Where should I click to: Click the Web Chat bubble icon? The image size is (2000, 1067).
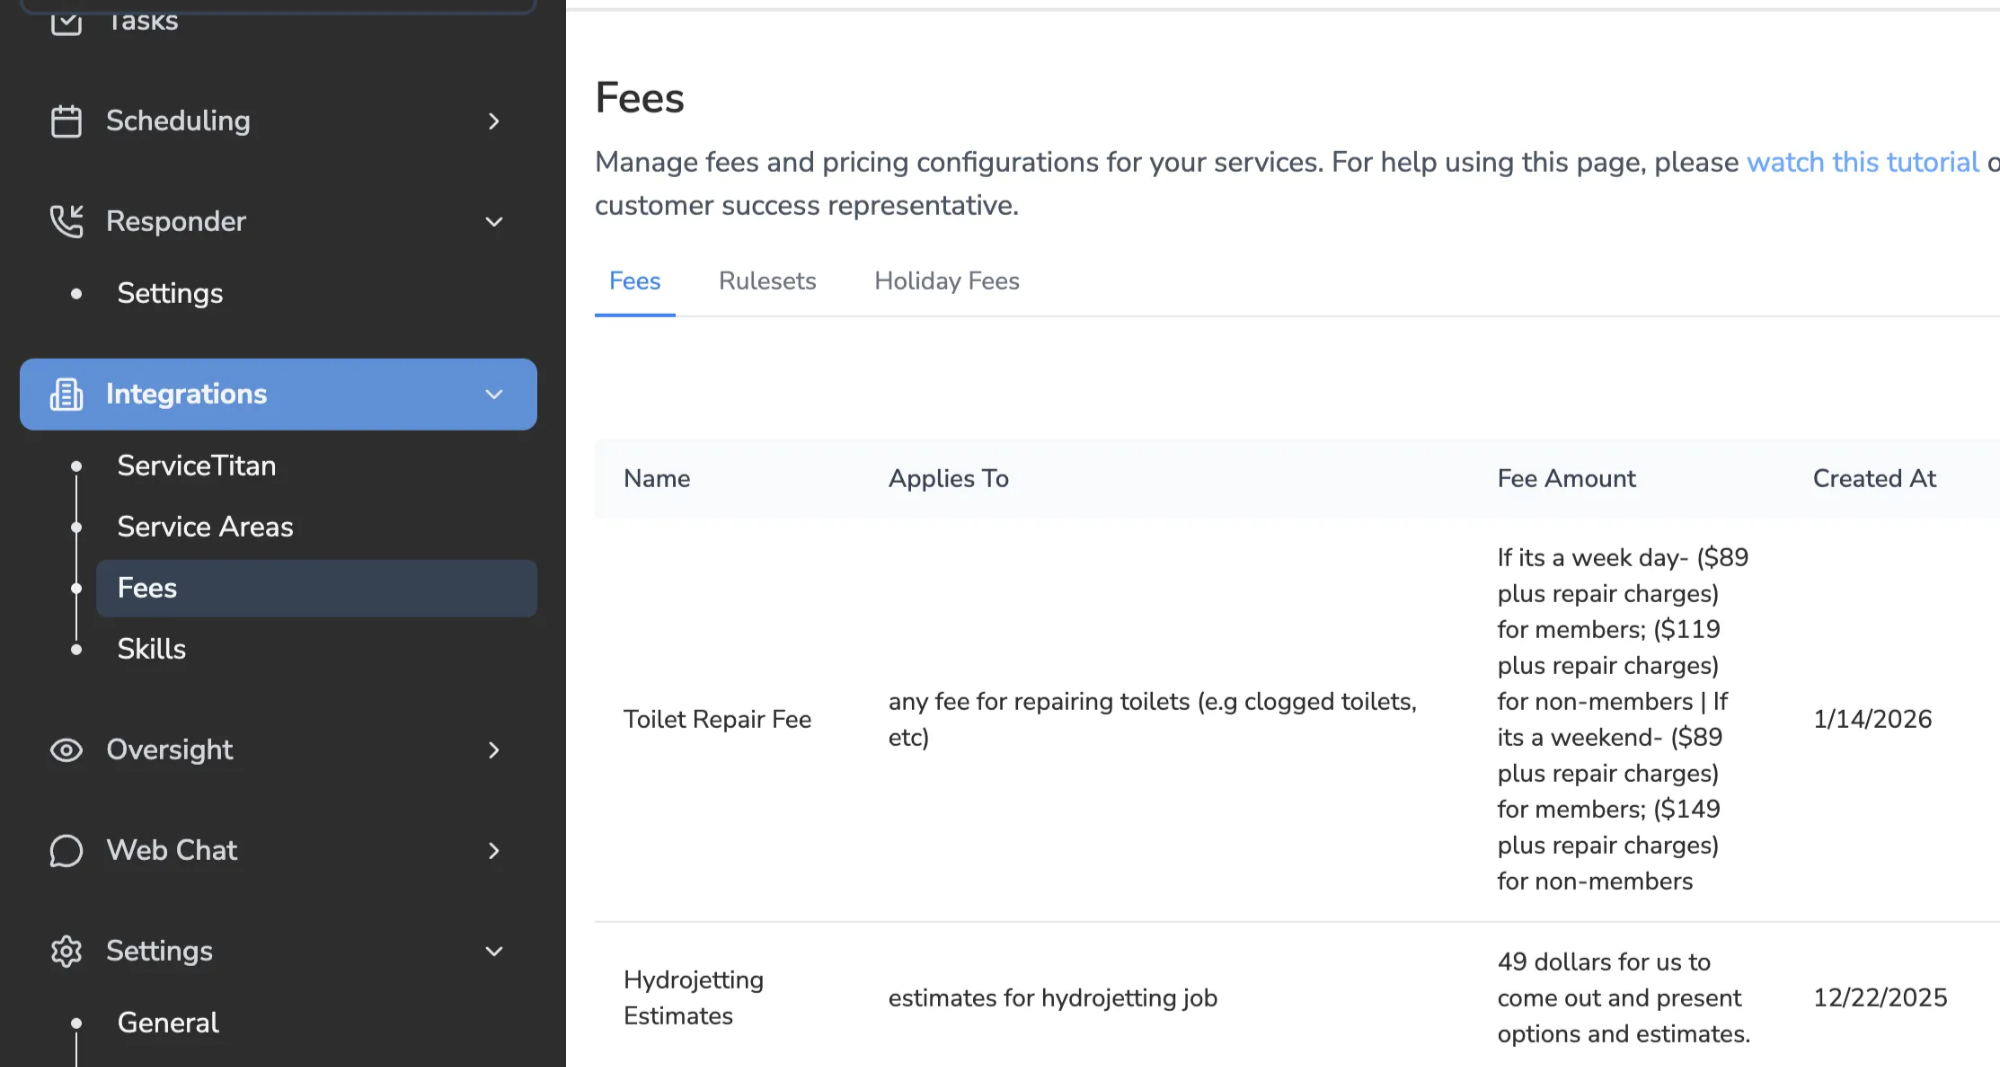click(66, 851)
